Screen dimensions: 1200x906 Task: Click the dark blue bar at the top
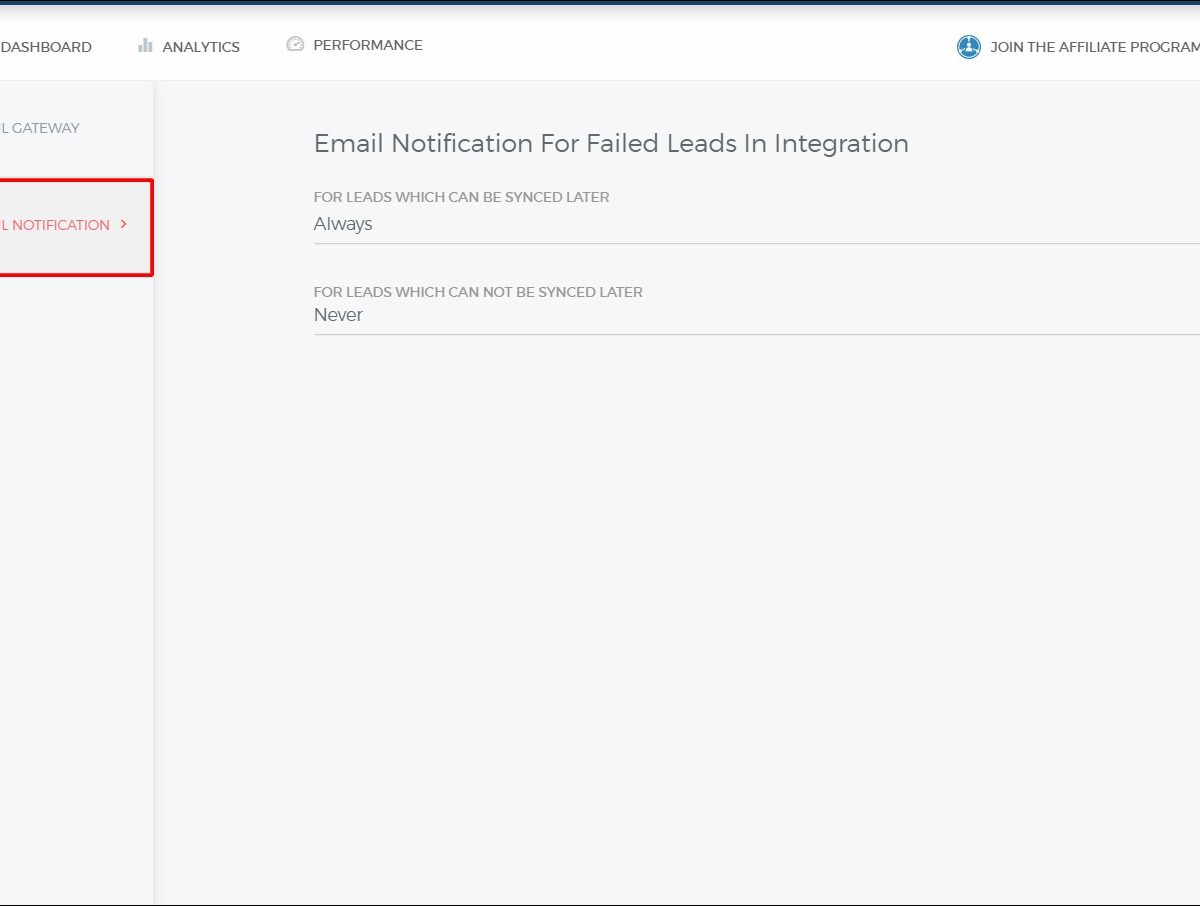[600, 2]
